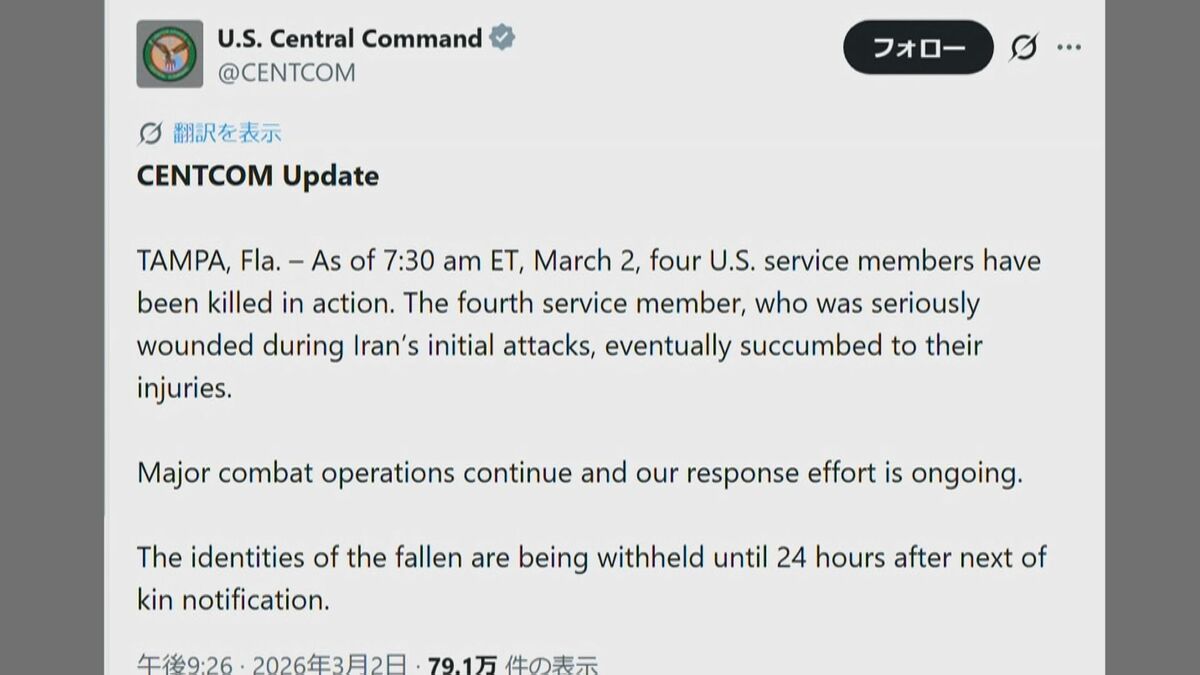The width and height of the screenshot is (1200, 675).
Task: Click the CENTCOM Update heading
Action: coord(256,176)
